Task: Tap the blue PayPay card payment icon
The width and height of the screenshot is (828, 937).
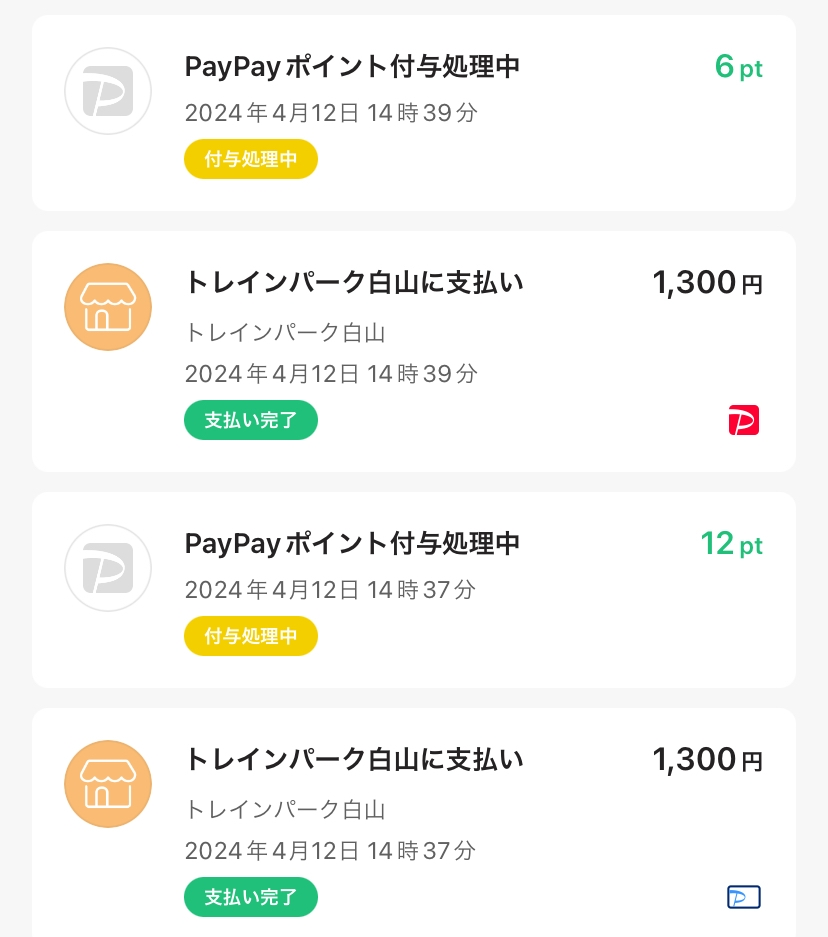Action: pos(744,897)
